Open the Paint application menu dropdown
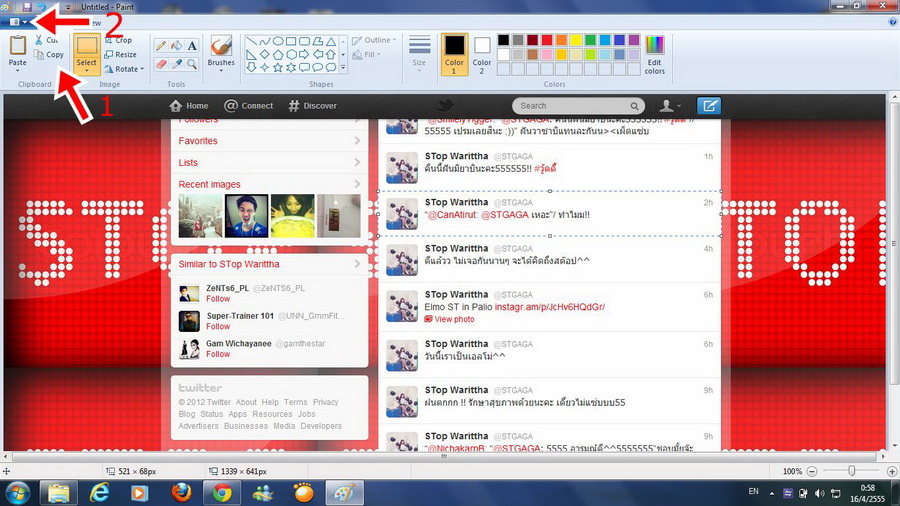Screen dimensions: 900x506 pos(18,22)
